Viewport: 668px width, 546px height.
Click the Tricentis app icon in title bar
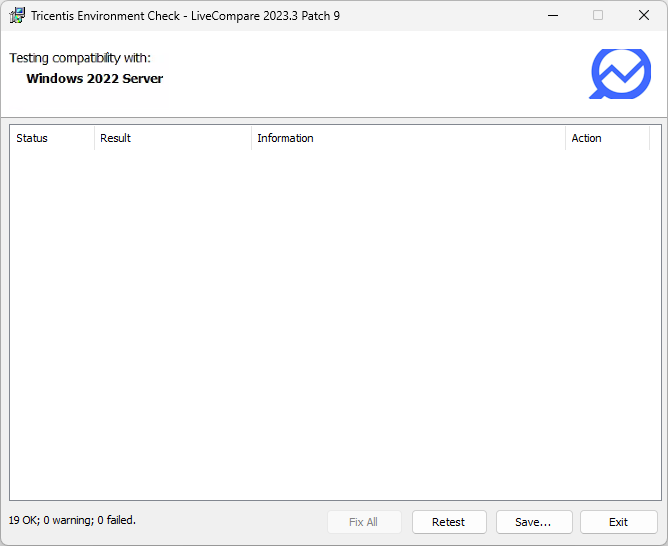coord(17,15)
